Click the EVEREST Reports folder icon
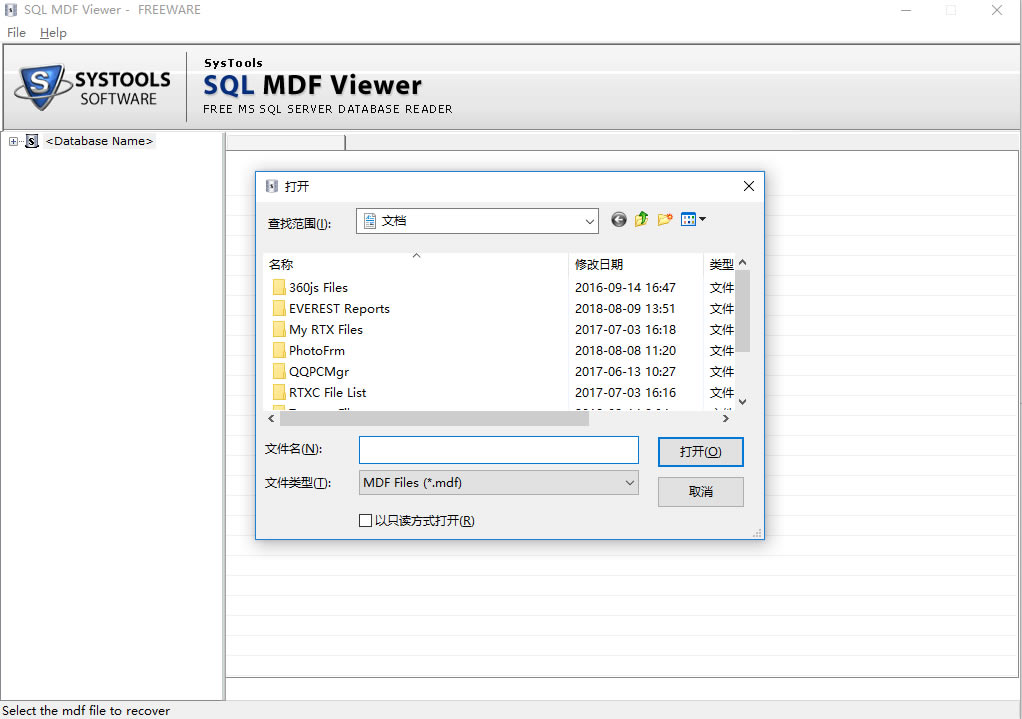This screenshot has width=1022, height=719. coord(279,308)
